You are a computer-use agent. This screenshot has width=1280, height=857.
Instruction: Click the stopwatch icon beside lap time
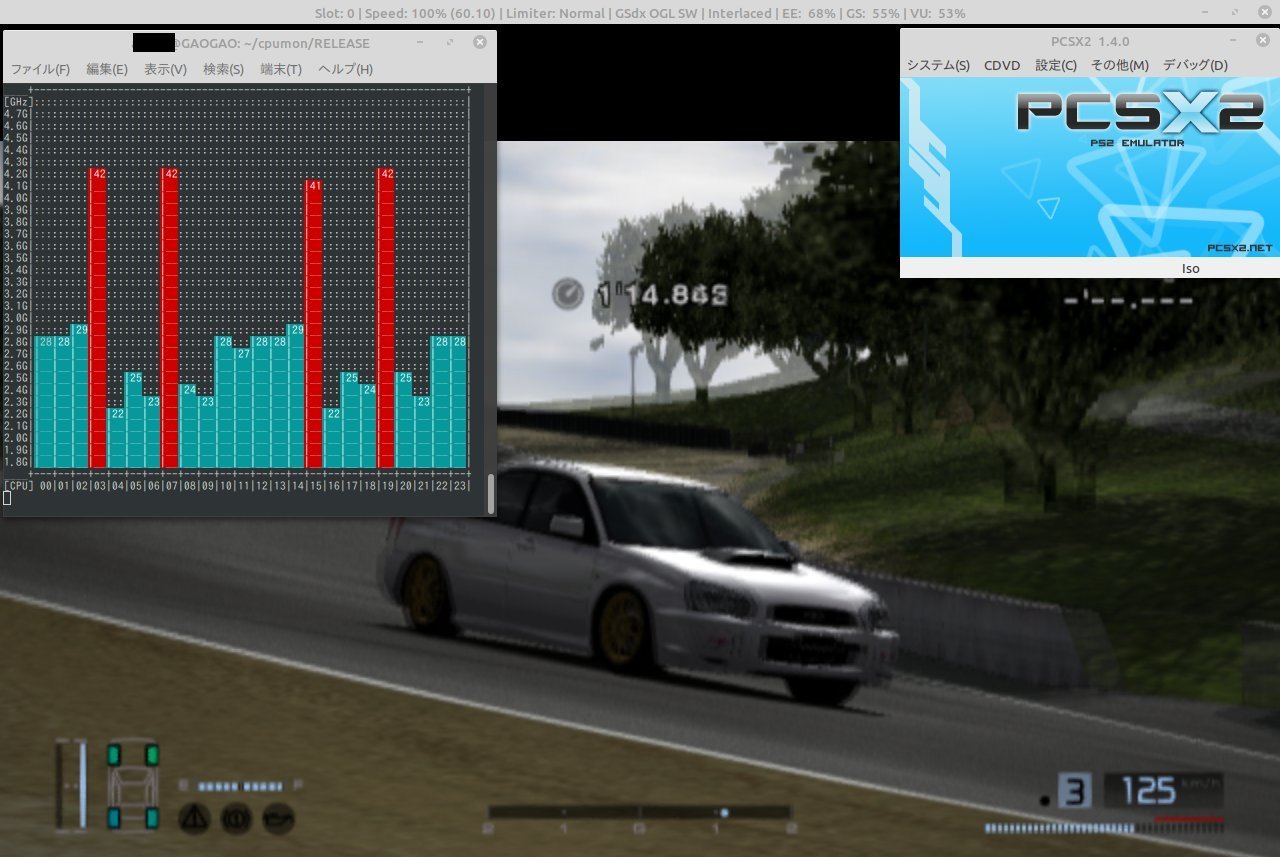pos(567,294)
